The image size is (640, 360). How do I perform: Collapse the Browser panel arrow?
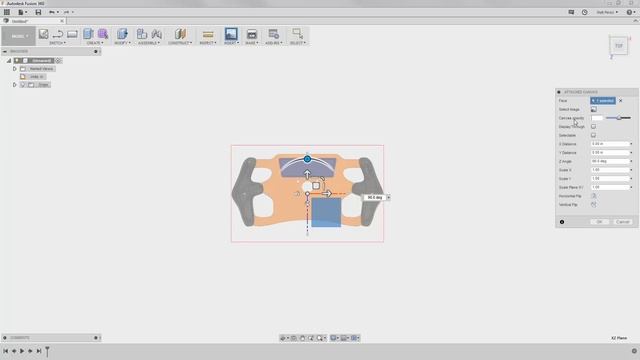coord(5,51)
